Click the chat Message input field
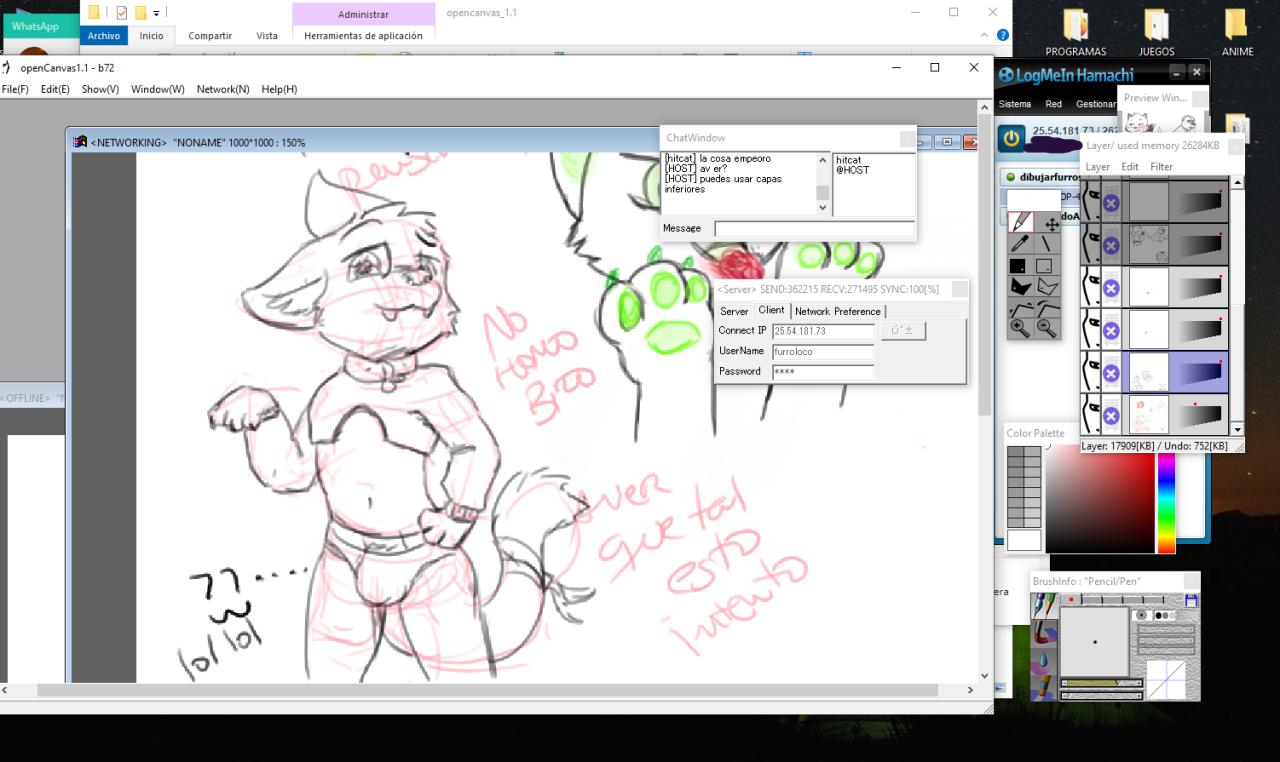Viewport: 1280px width, 762px height. click(x=814, y=229)
